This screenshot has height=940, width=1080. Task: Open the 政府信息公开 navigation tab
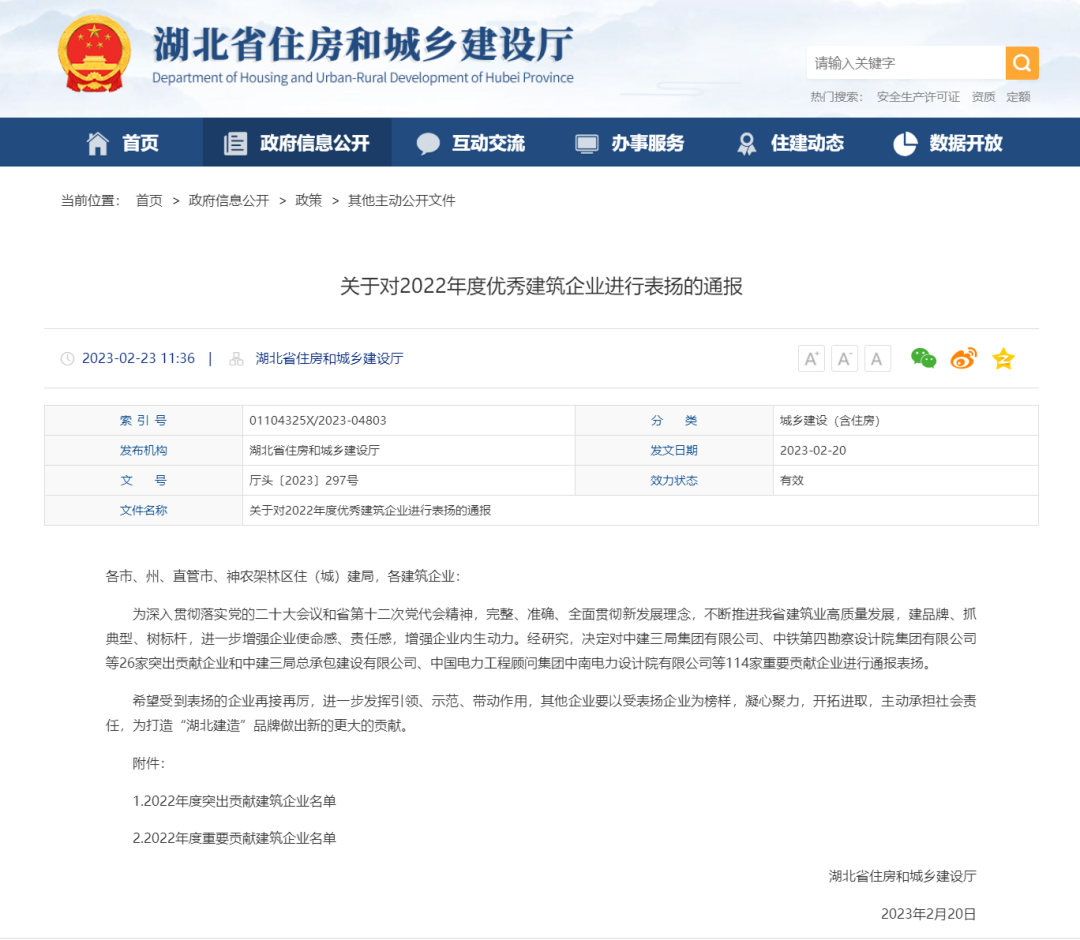point(297,143)
